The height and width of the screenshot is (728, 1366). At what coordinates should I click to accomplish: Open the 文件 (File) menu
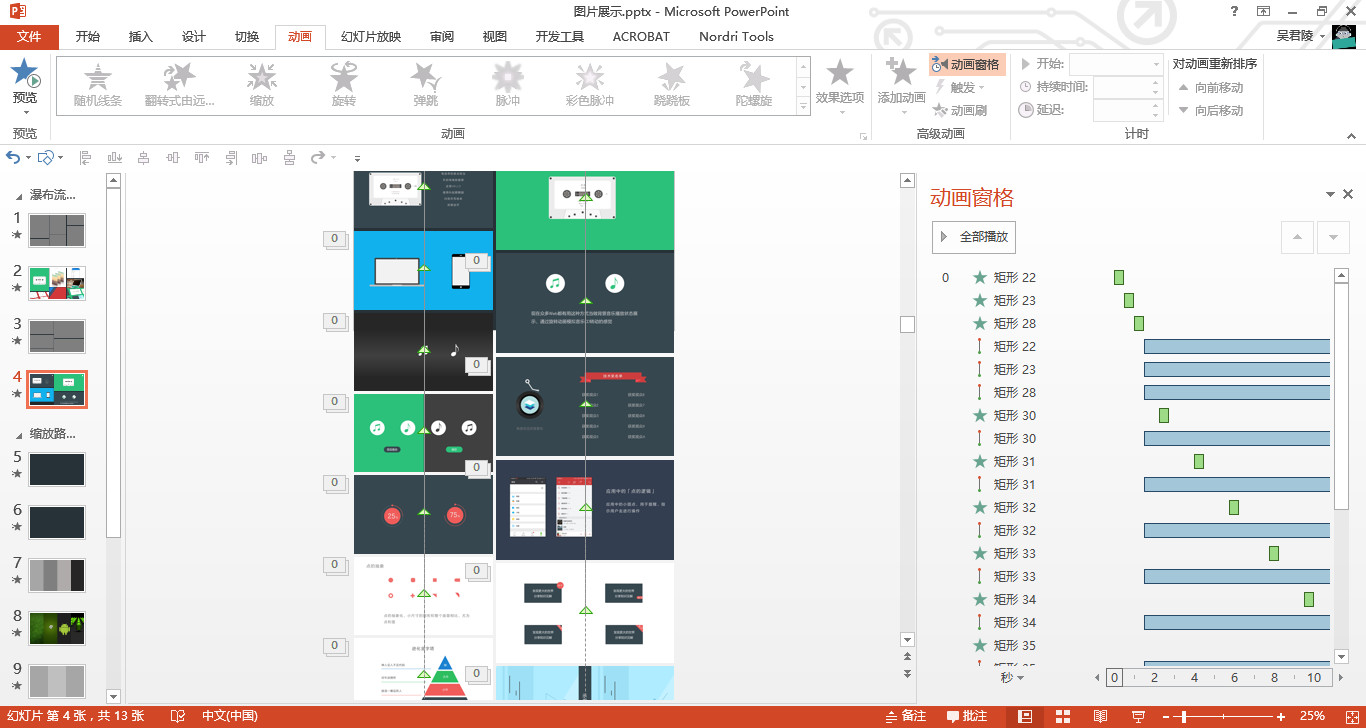coord(30,37)
